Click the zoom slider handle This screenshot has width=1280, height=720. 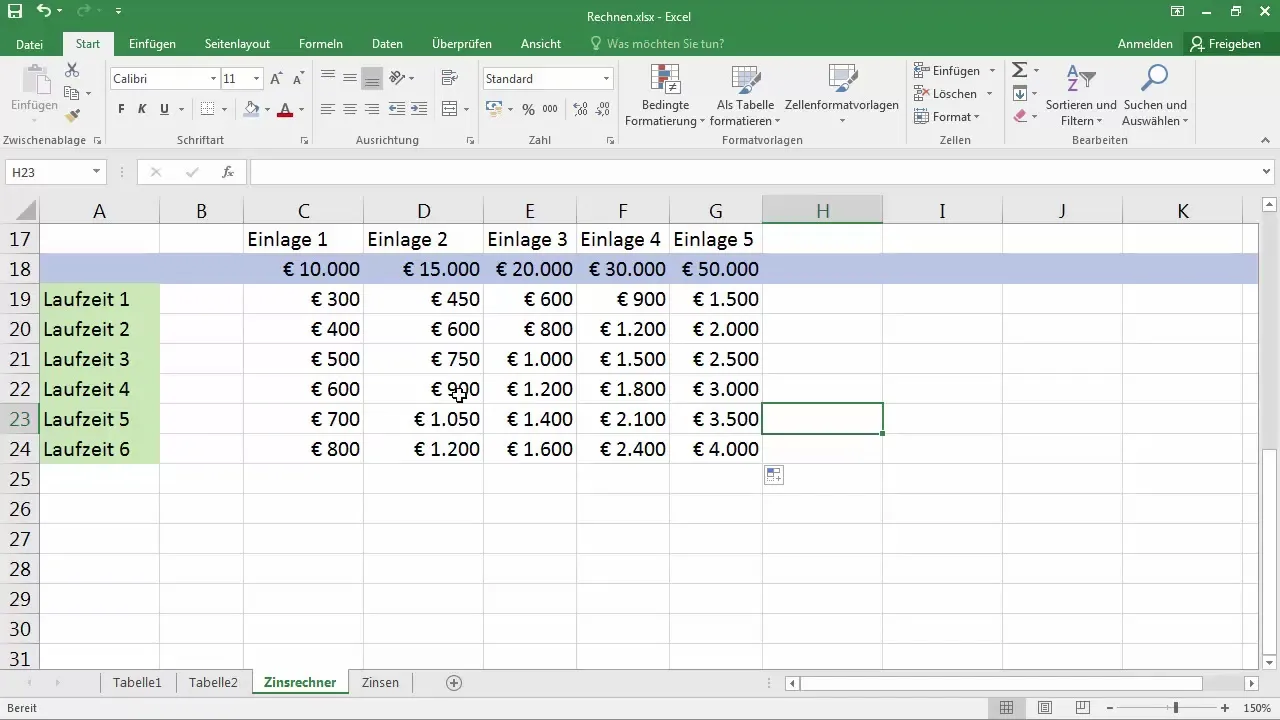pyautogui.click(x=1175, y=708)
